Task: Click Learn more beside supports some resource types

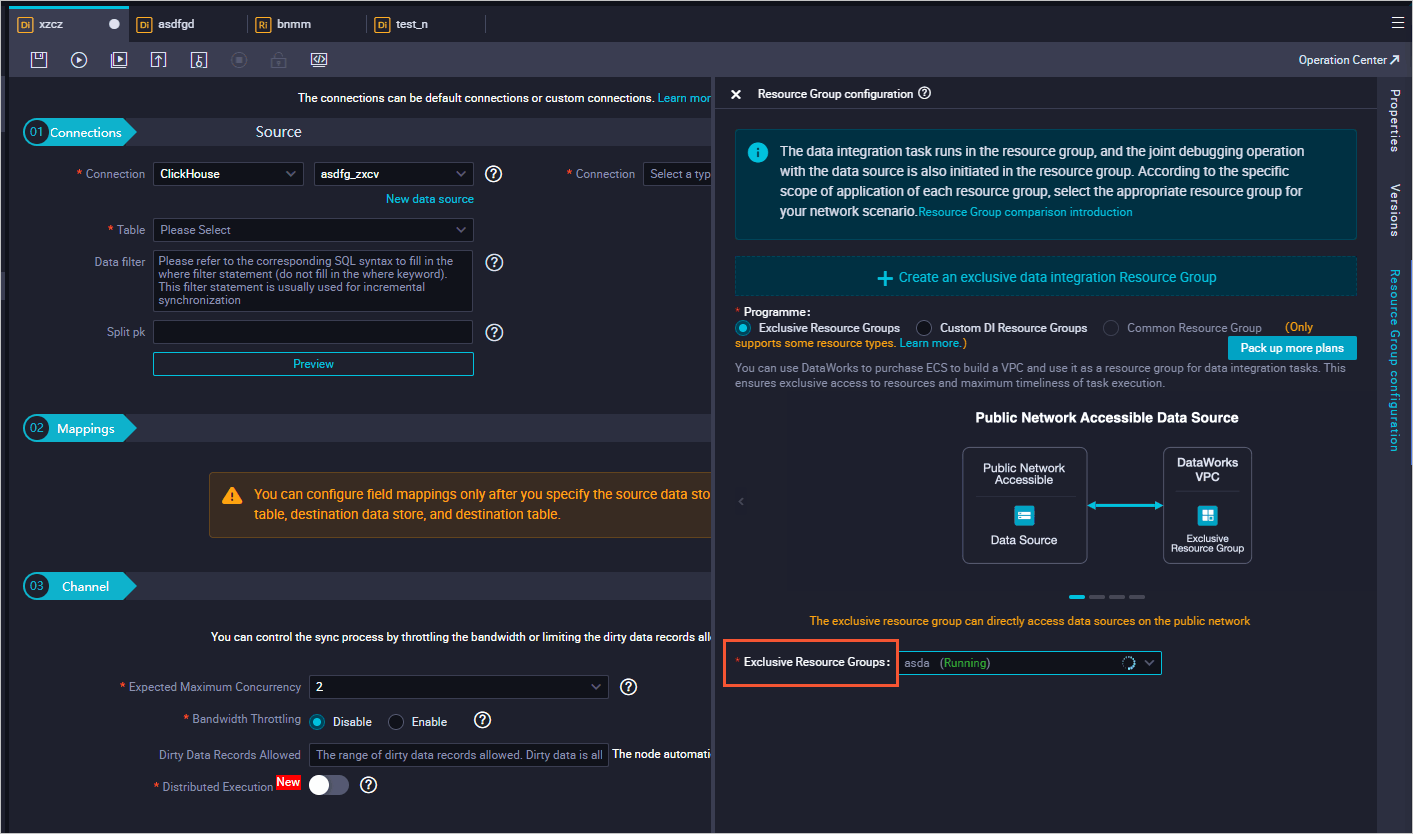Action: pyautogui.click(x=929, y=343)
